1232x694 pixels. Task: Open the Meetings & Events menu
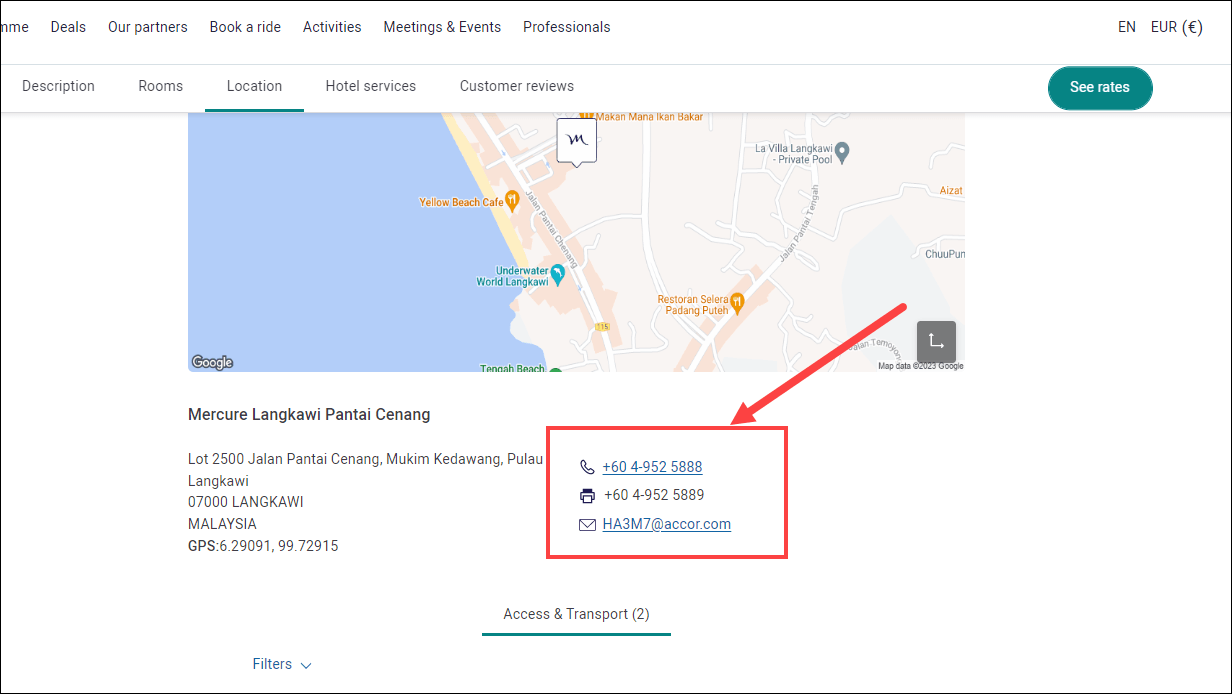pyautogui.click(x=442, y=27)
